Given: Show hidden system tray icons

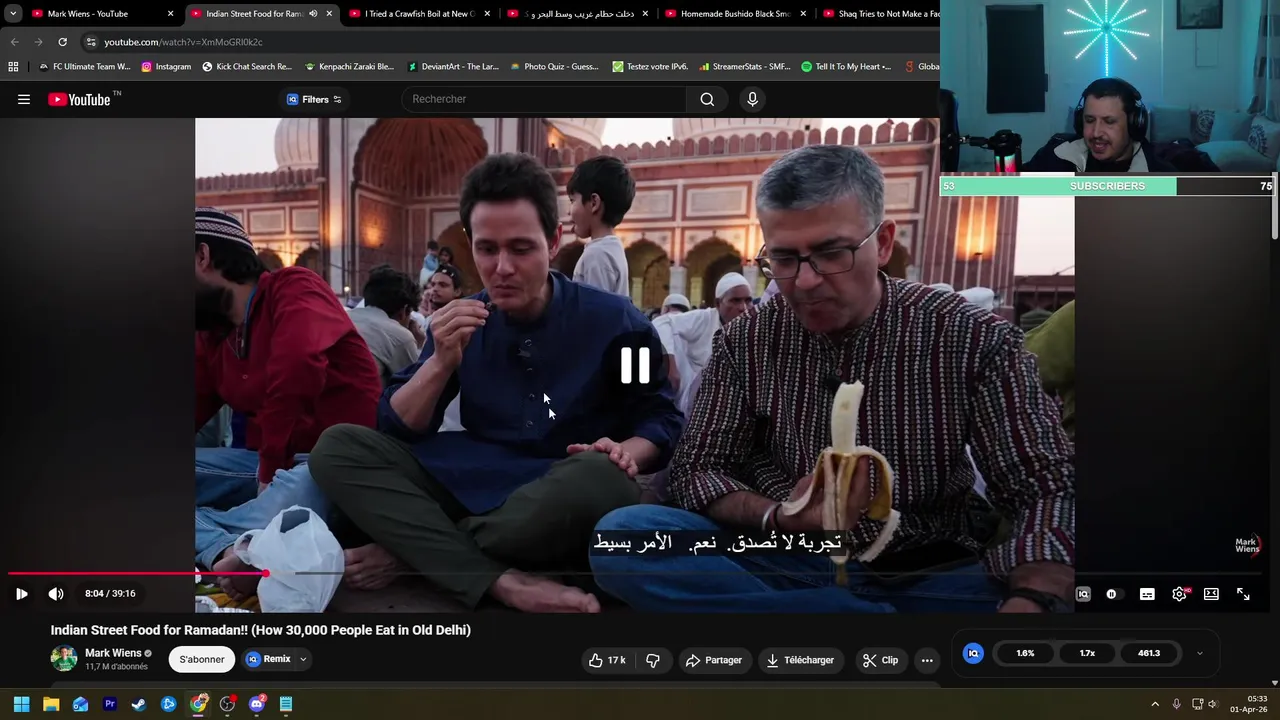Looking at the screenshot, I should (x=1155, y=704).
